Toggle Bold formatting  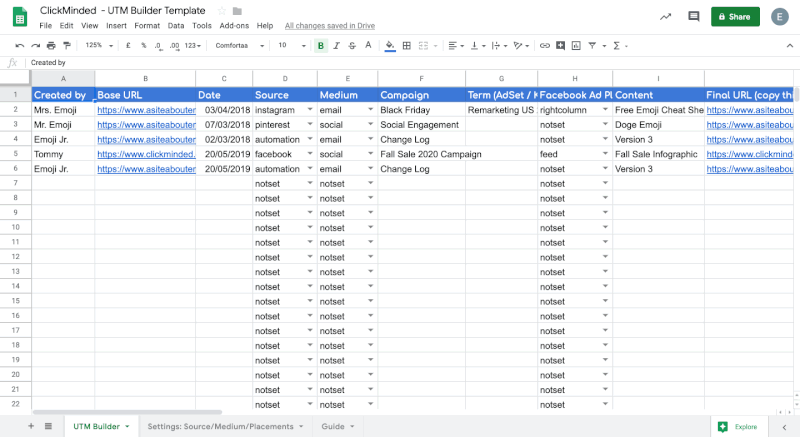click(x=320, y=45)
